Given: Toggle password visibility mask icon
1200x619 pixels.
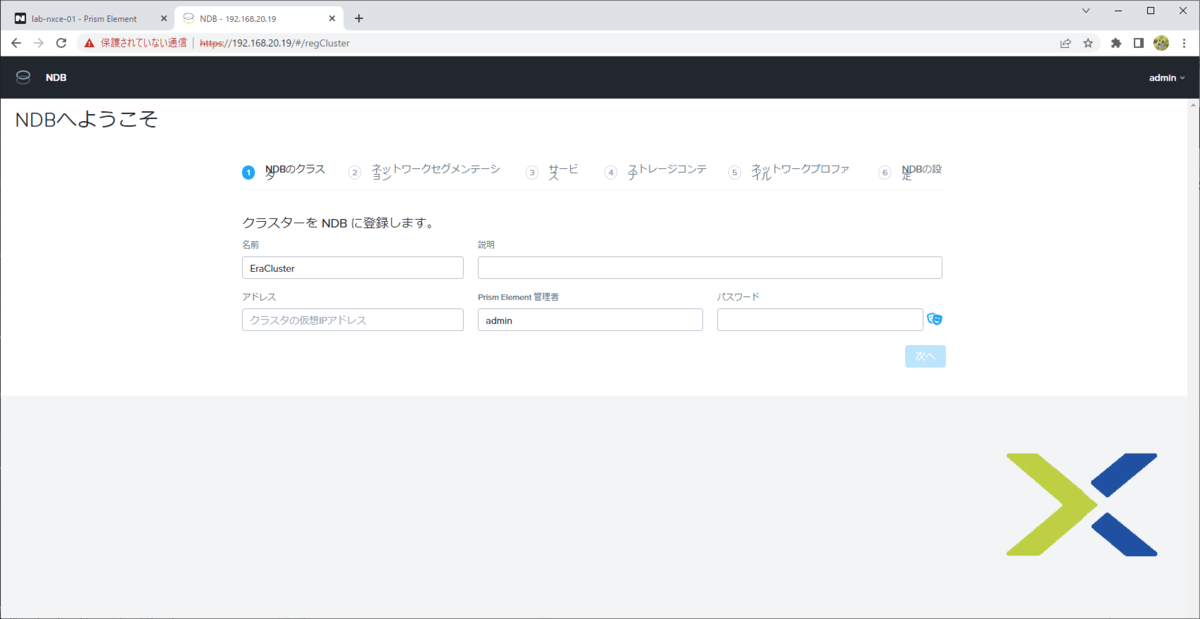Looking at the screenshot, I should pos(935,319).
